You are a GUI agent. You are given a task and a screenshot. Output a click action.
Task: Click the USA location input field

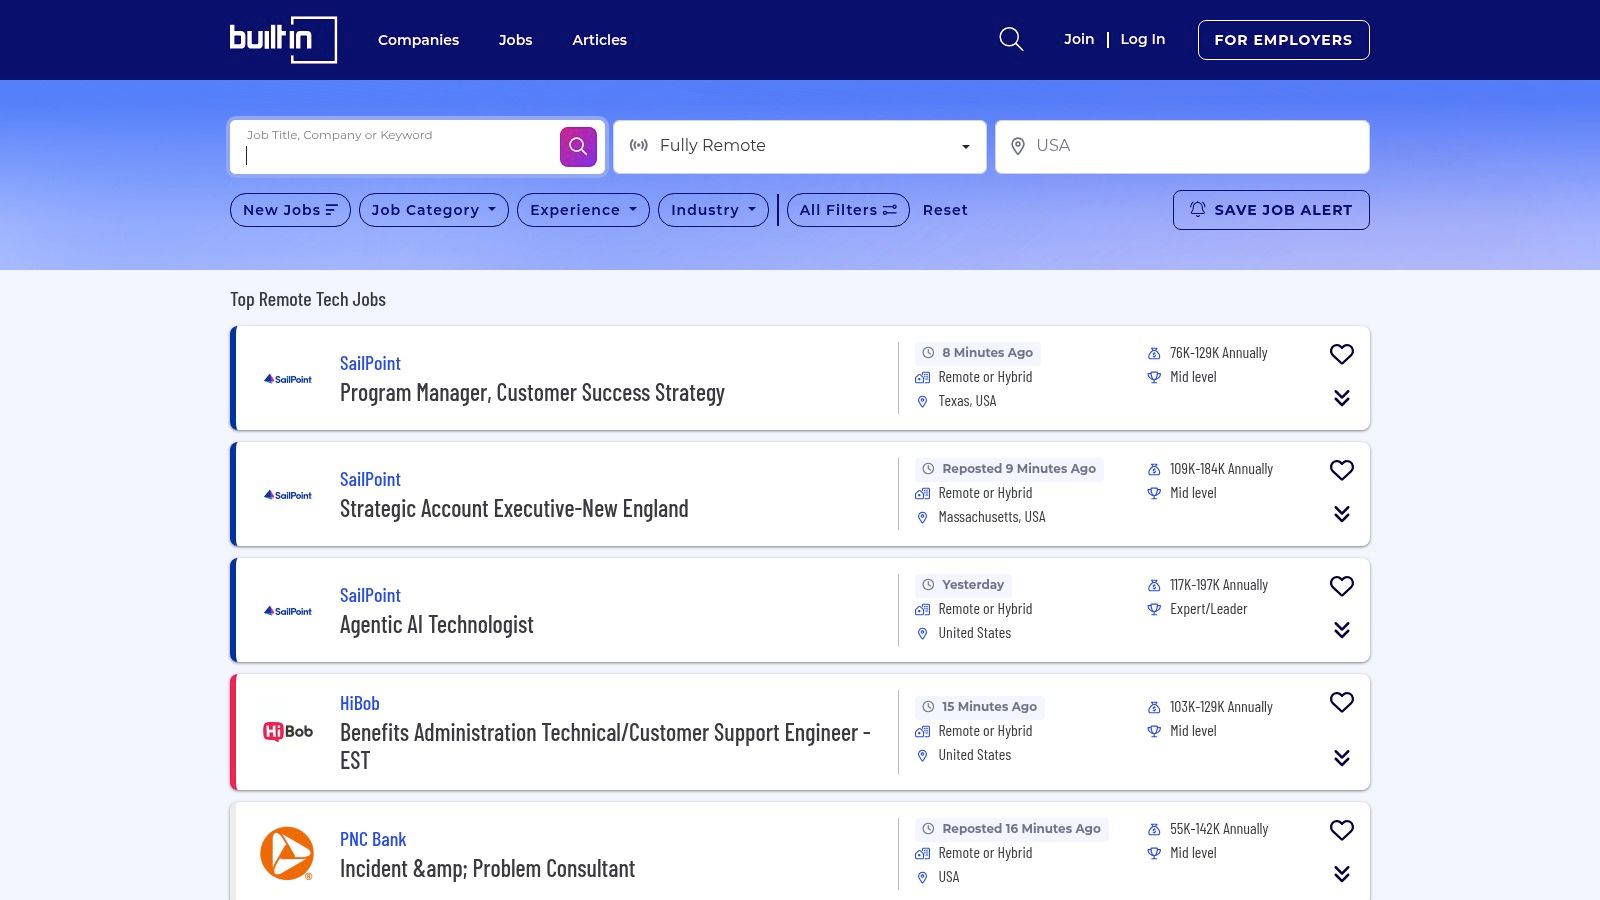tap(1182, 147)
